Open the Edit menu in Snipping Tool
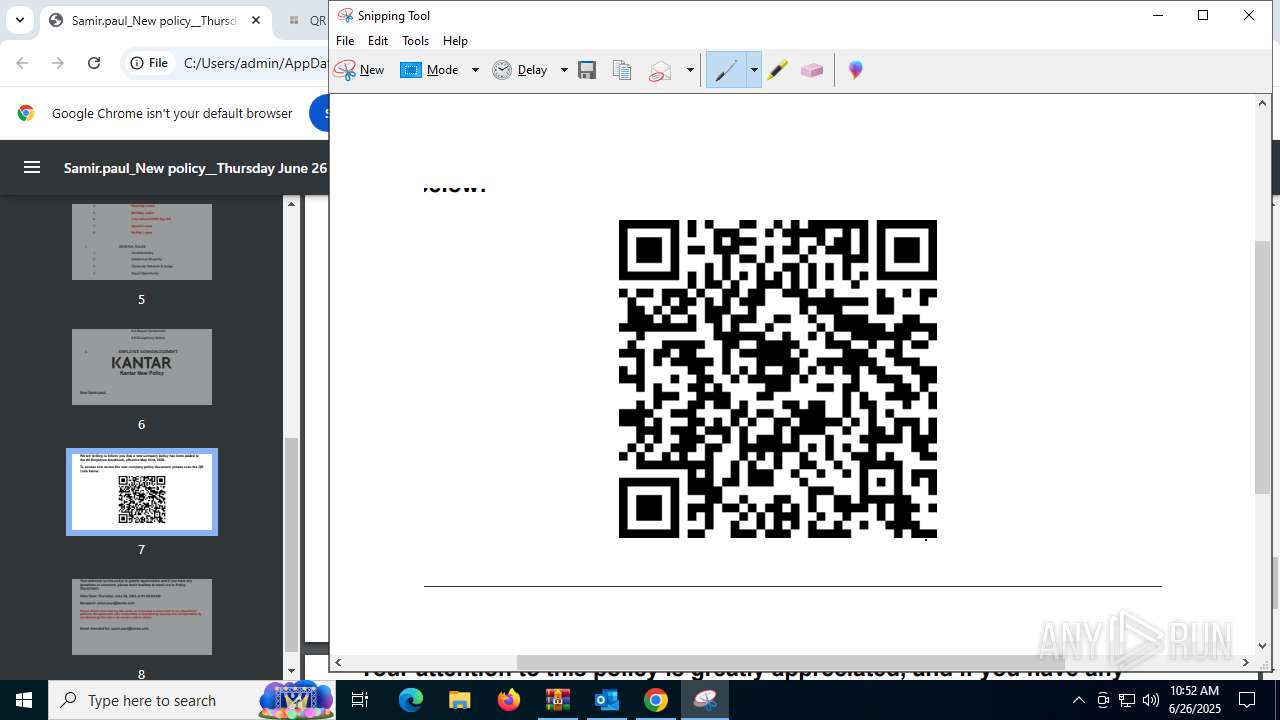The width and height of the screenshot is (1280, 720). pyautogui.click(x=378, y=41)
